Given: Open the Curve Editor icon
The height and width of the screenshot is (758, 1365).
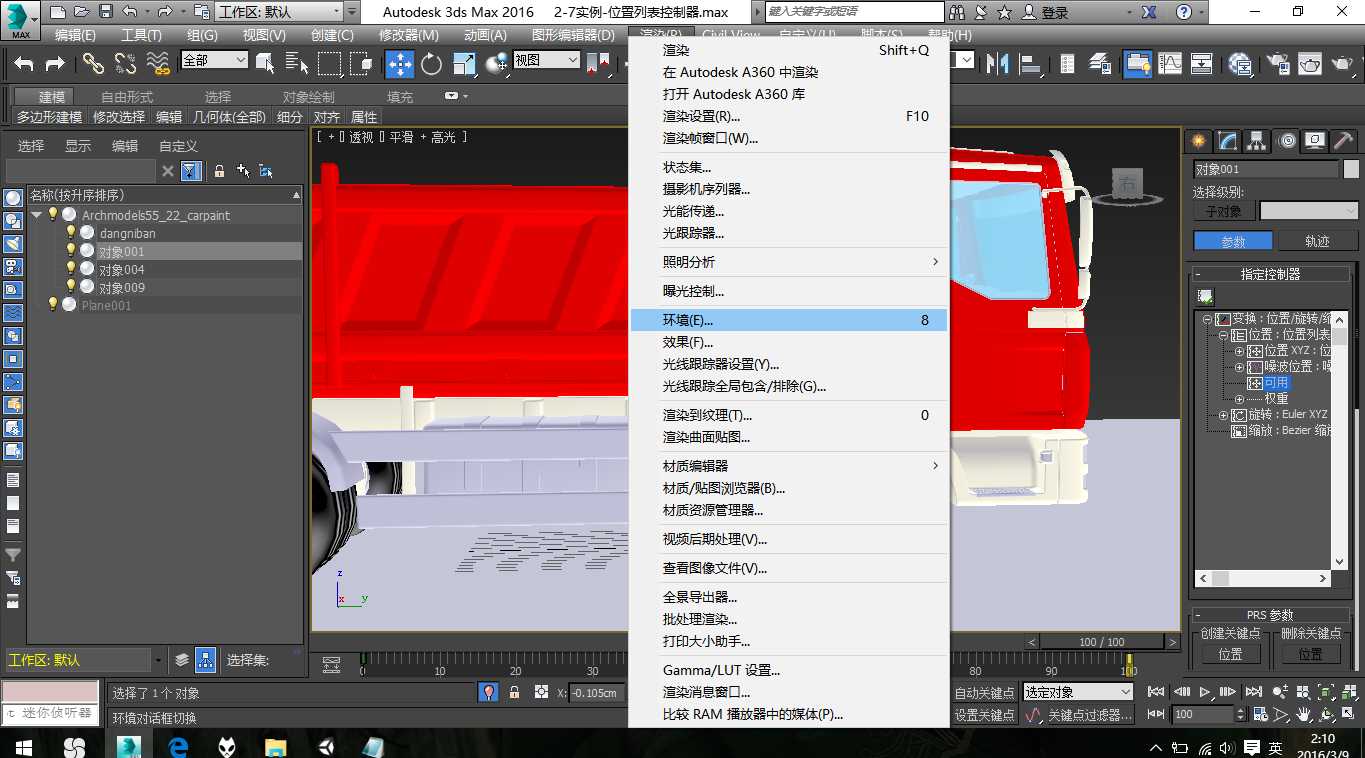Looking at the screenshot, I should point(1170,64).
